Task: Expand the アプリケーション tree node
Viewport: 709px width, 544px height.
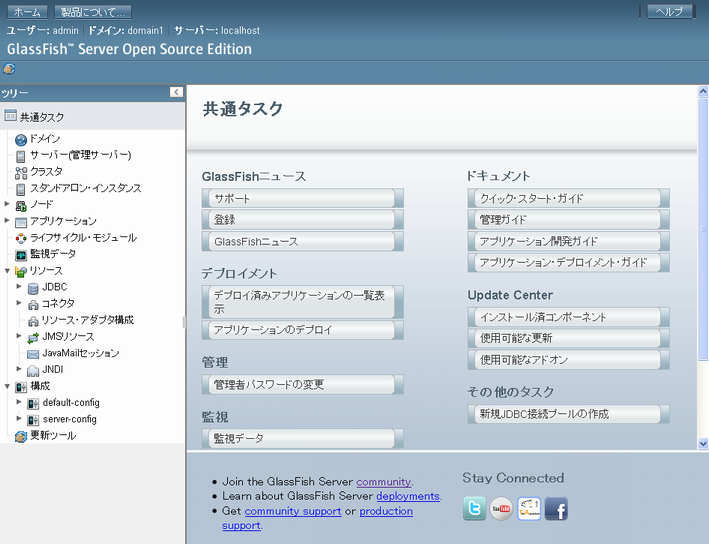Action: (7, 220)
